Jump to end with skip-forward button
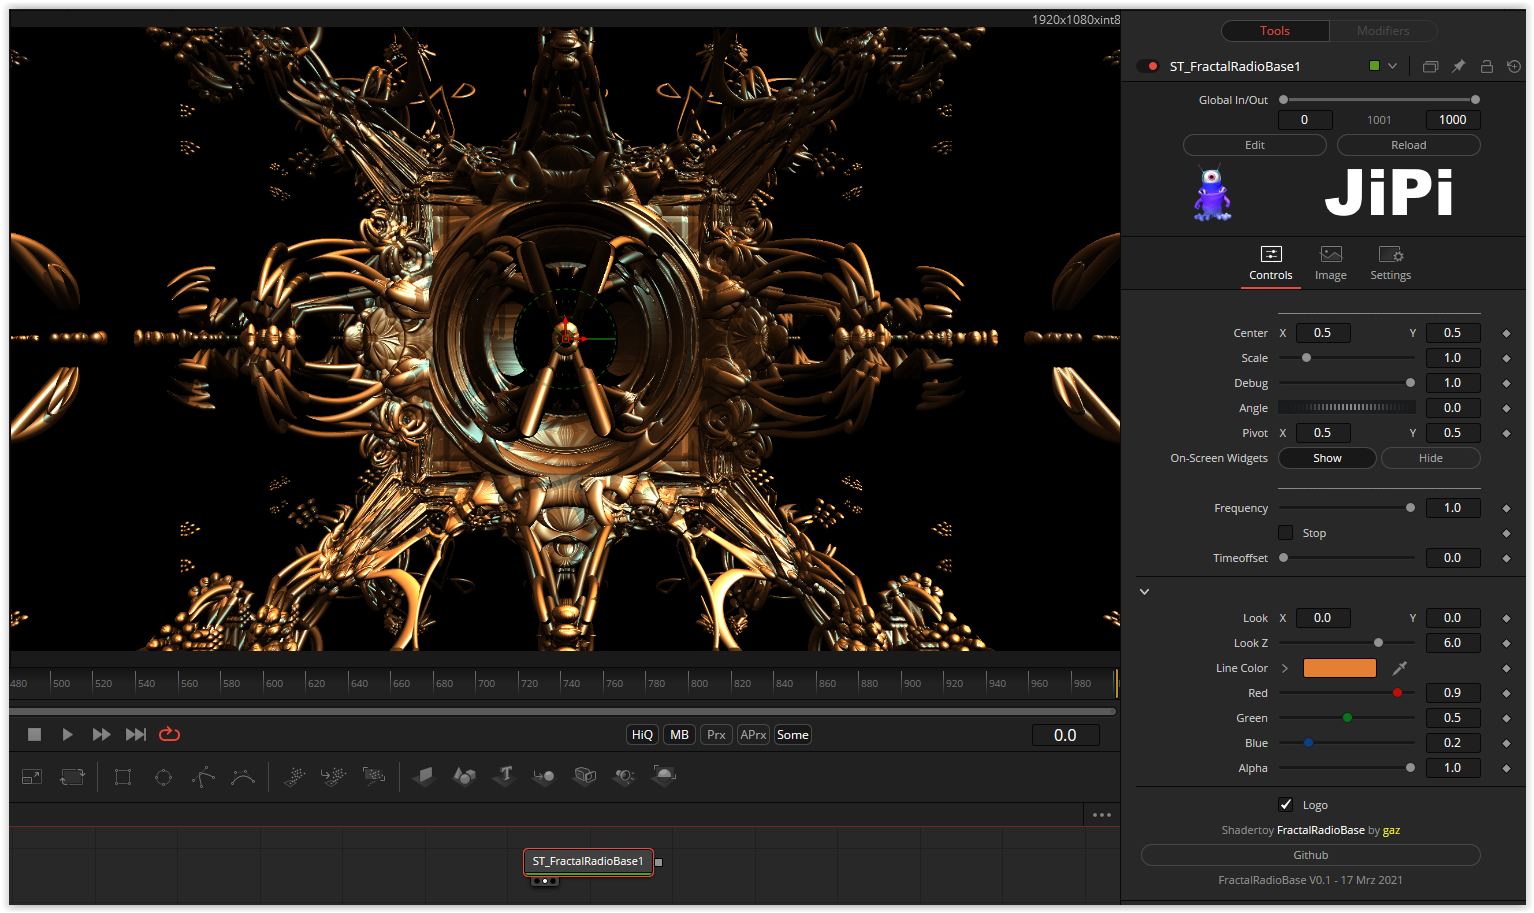The image size is (1534, 913). [x=136, y=734]
